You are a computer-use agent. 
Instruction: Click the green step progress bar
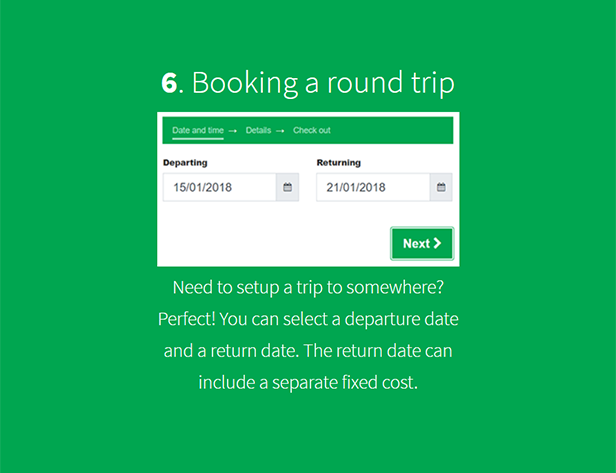click(308, 130)
